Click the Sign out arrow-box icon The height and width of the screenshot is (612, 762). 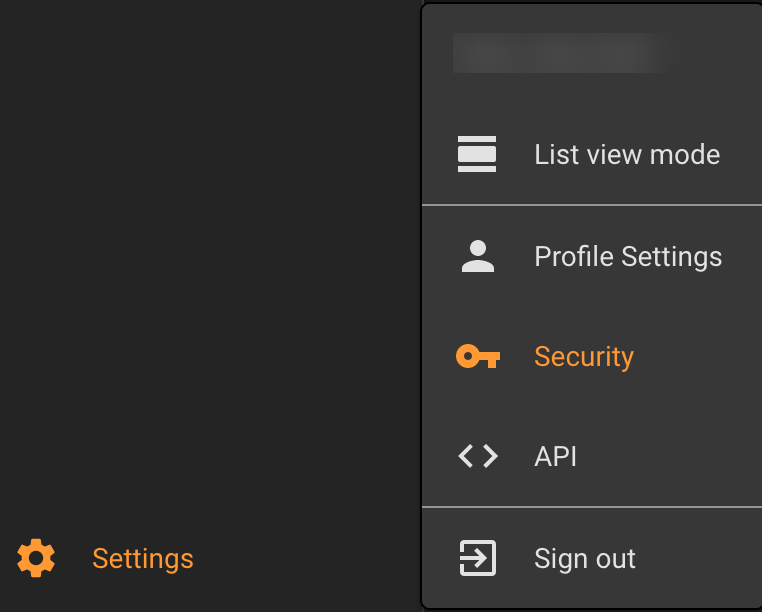click(478, 558)
